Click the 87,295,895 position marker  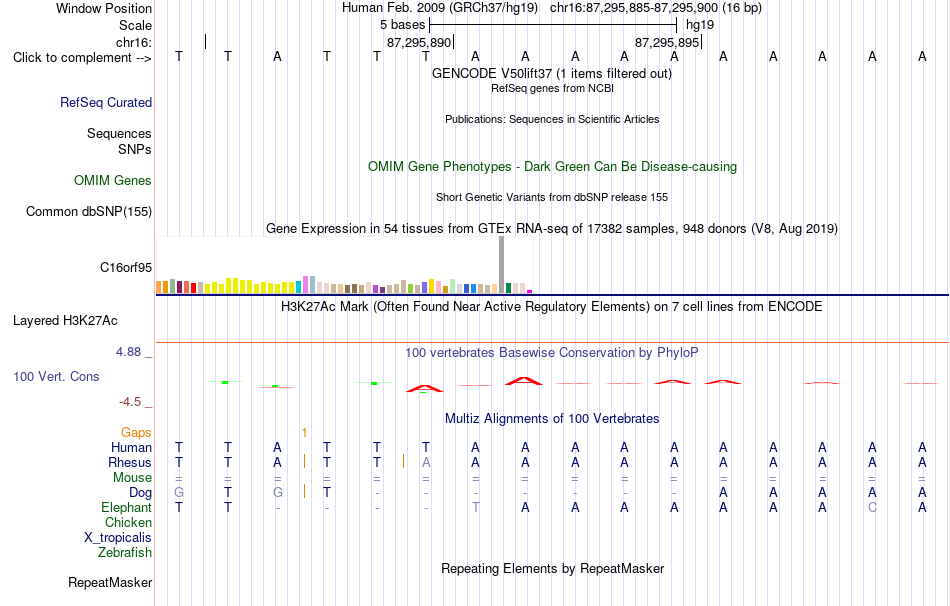668,42
